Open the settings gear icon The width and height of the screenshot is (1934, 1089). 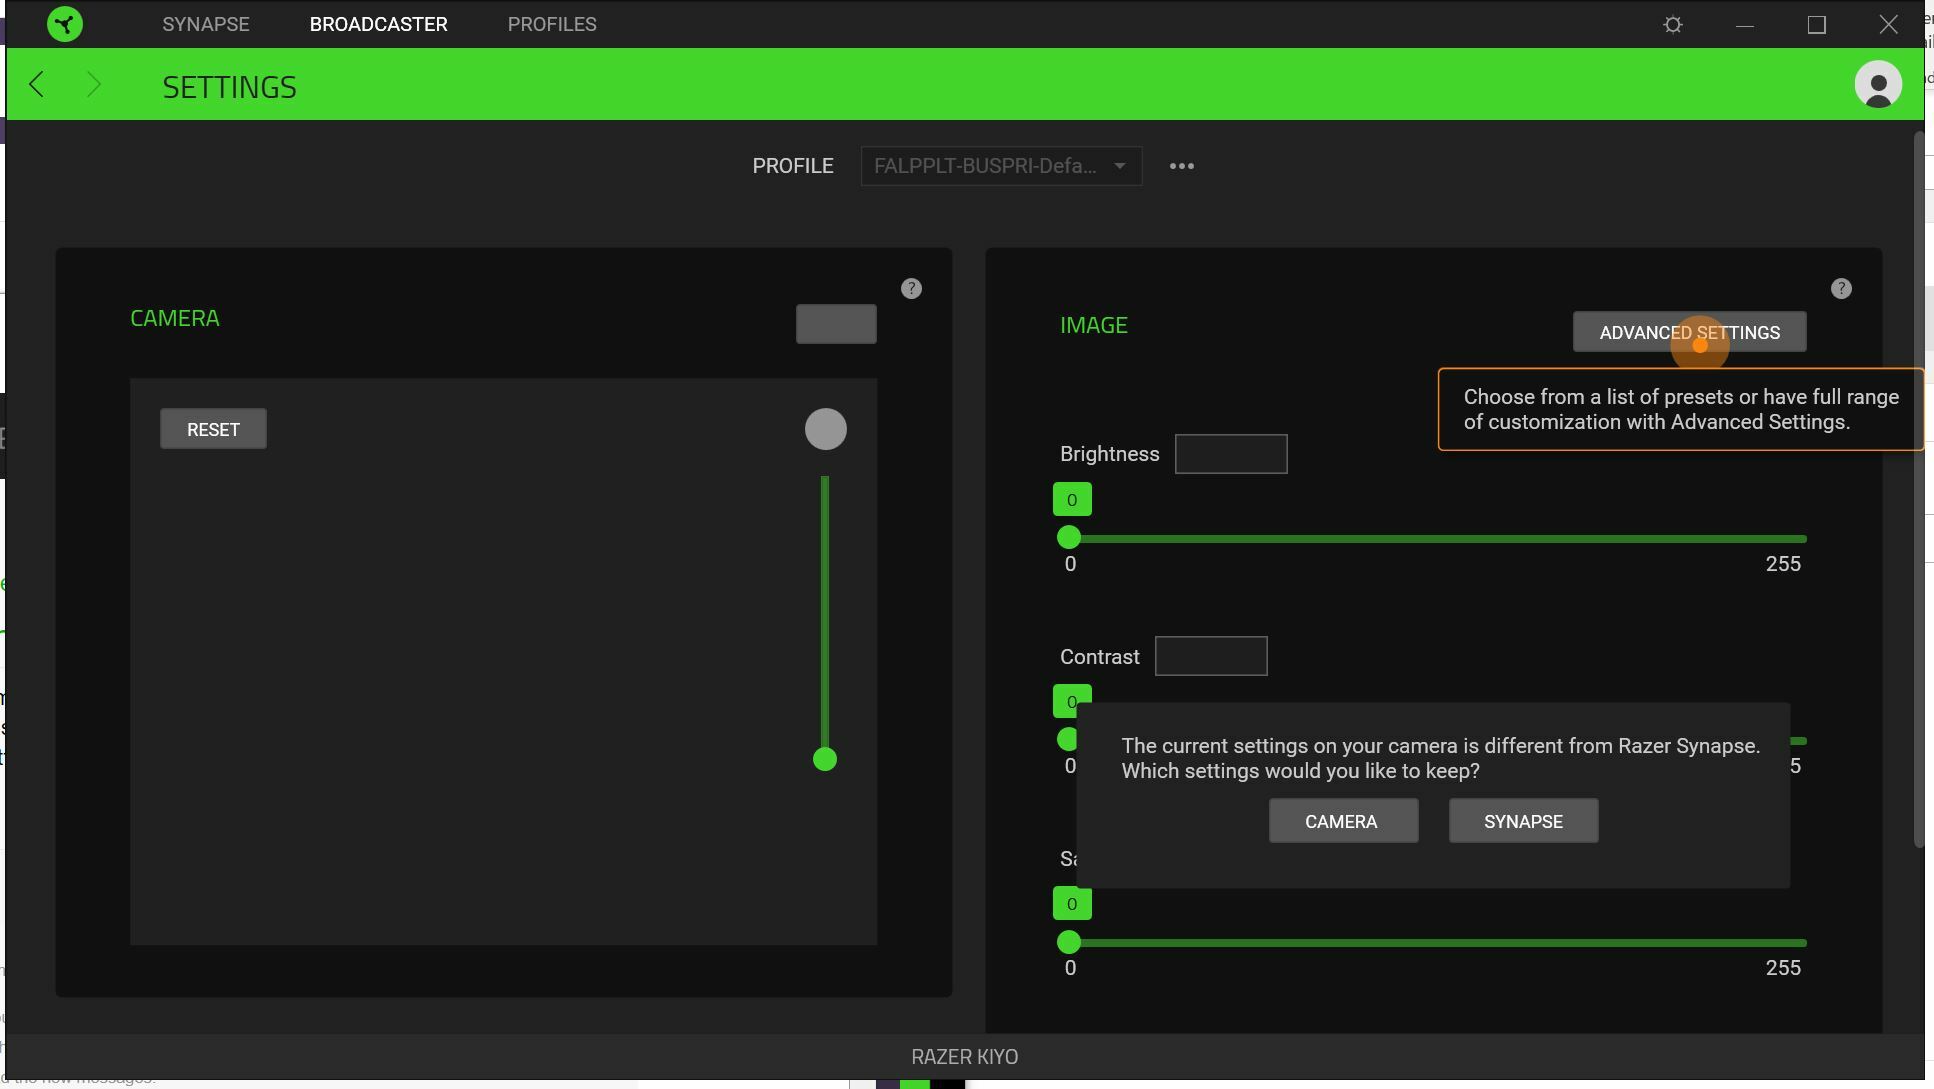(x=1673, y=24)
